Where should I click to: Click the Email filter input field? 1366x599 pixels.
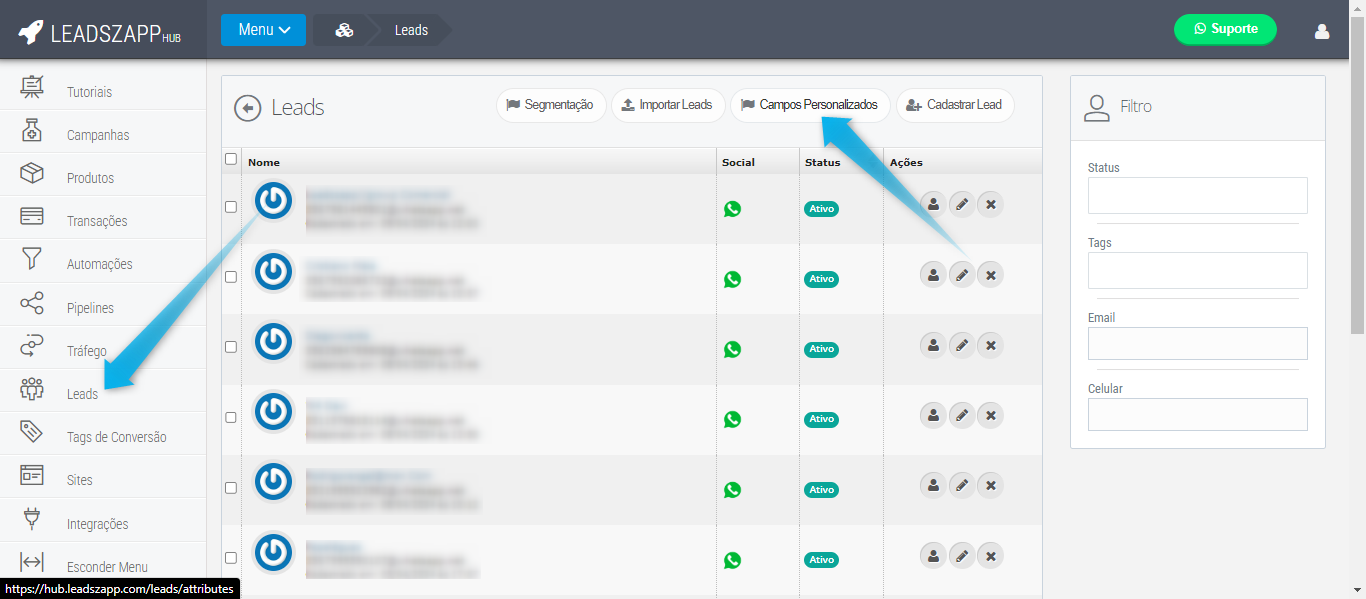(1197, 343)
